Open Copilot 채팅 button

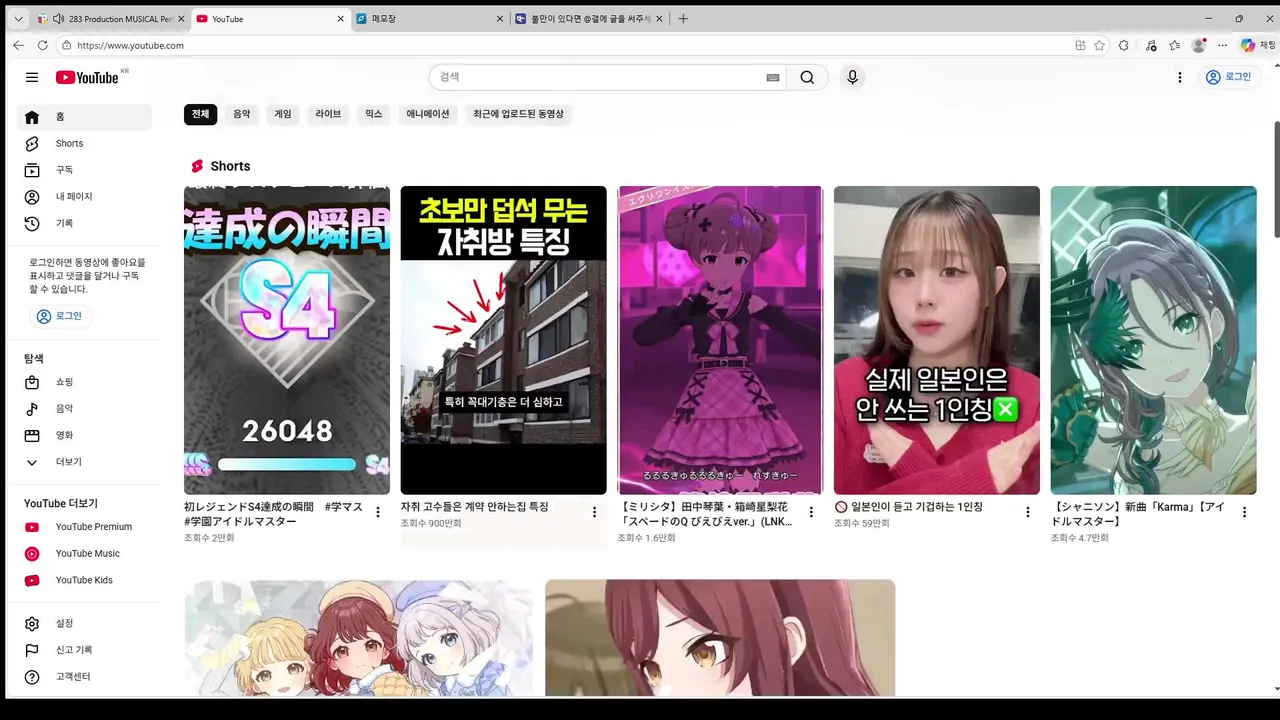(x=1258, y=45)
